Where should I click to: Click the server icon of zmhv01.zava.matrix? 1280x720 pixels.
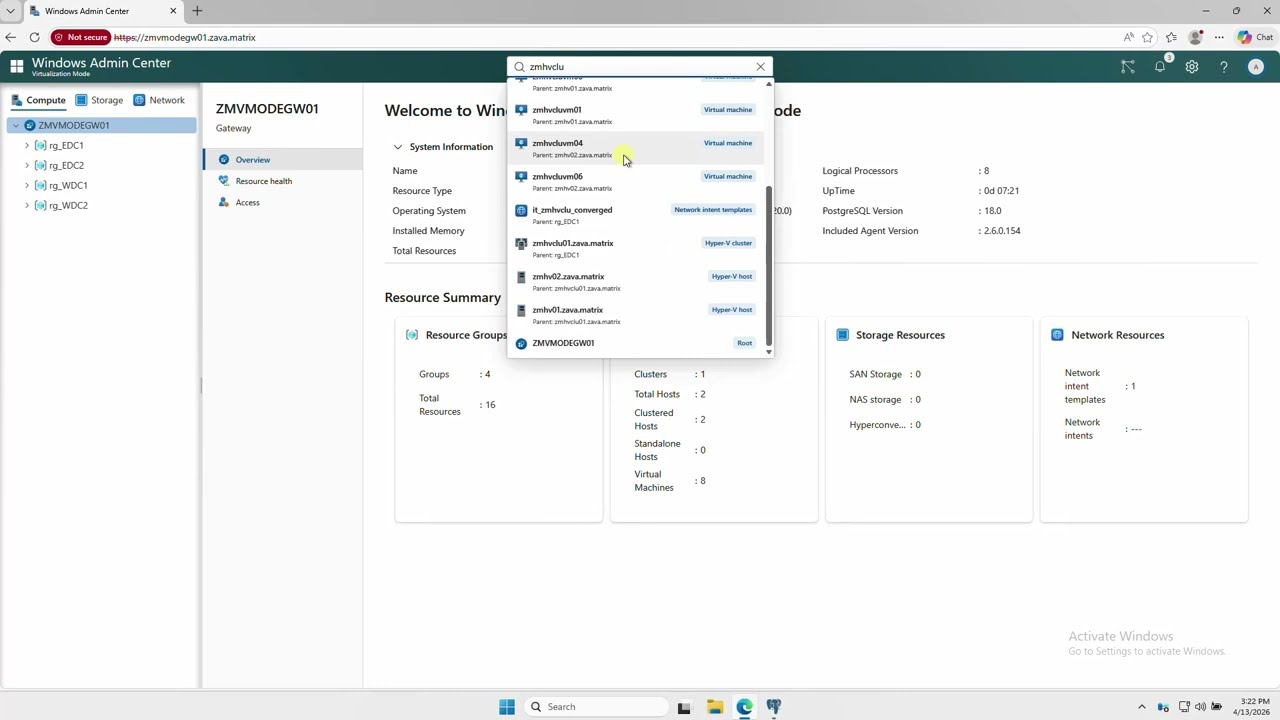tap(521, 310)
